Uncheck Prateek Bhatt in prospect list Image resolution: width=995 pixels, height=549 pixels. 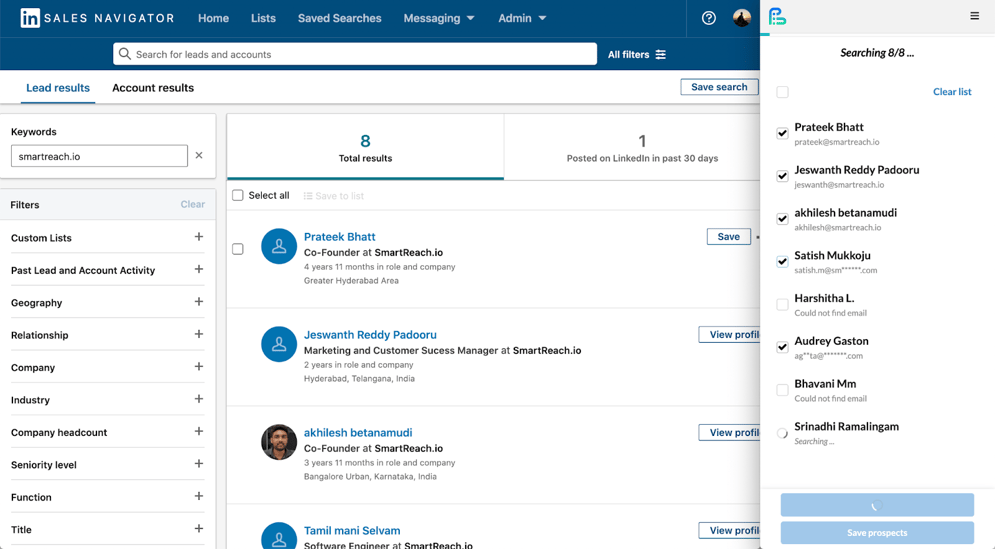[782, 133]
